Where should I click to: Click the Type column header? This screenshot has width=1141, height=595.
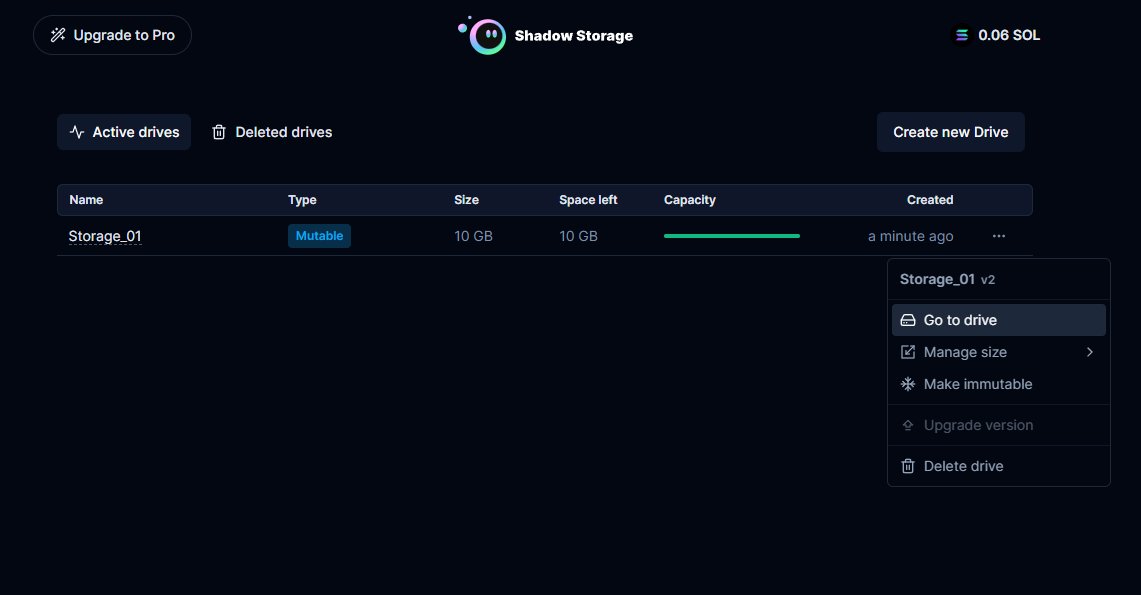click(x=302, y=200)
